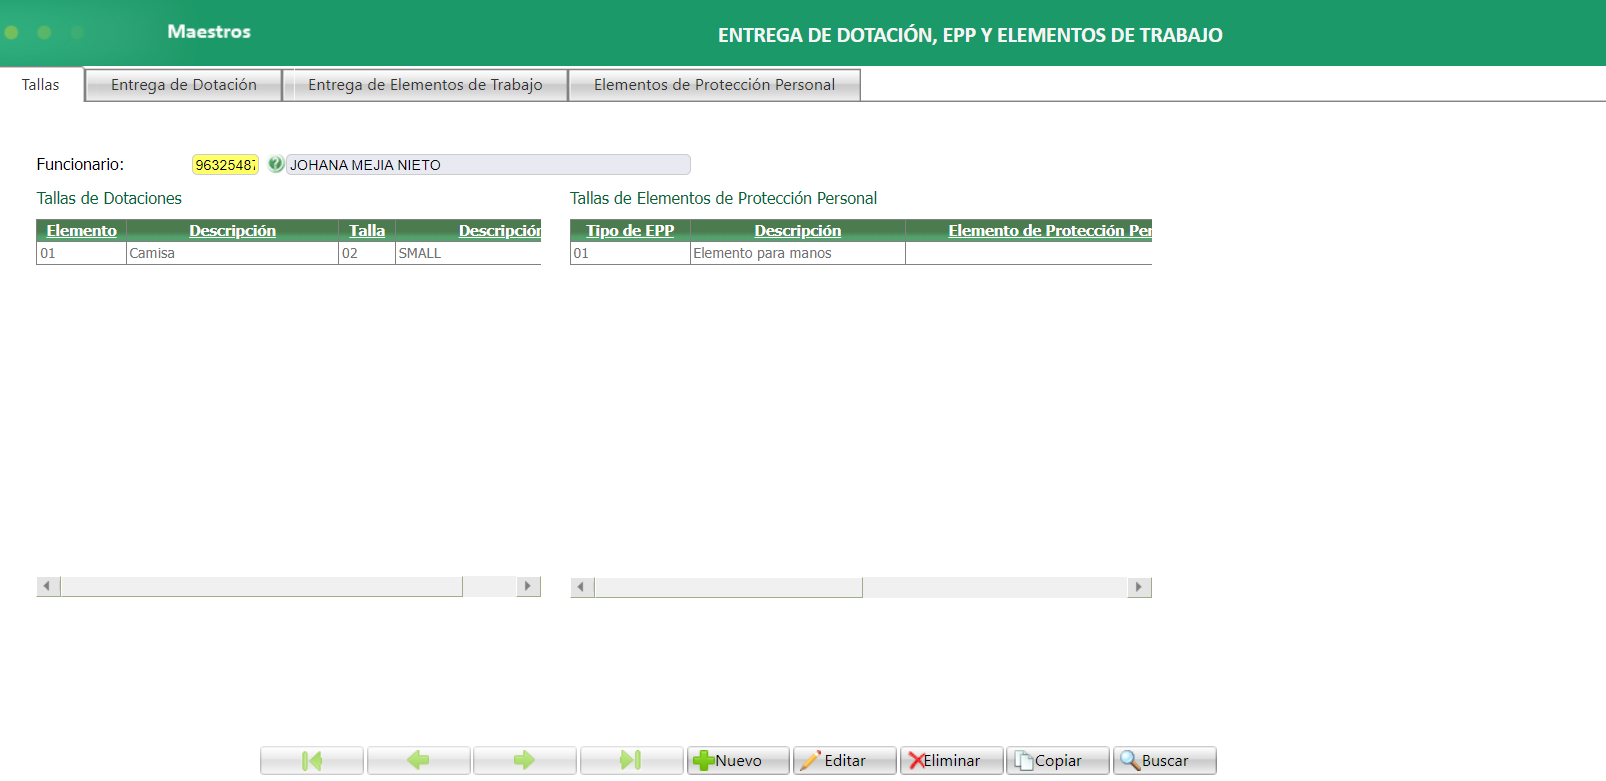Click the Buscar button

tap(1165, 761)
